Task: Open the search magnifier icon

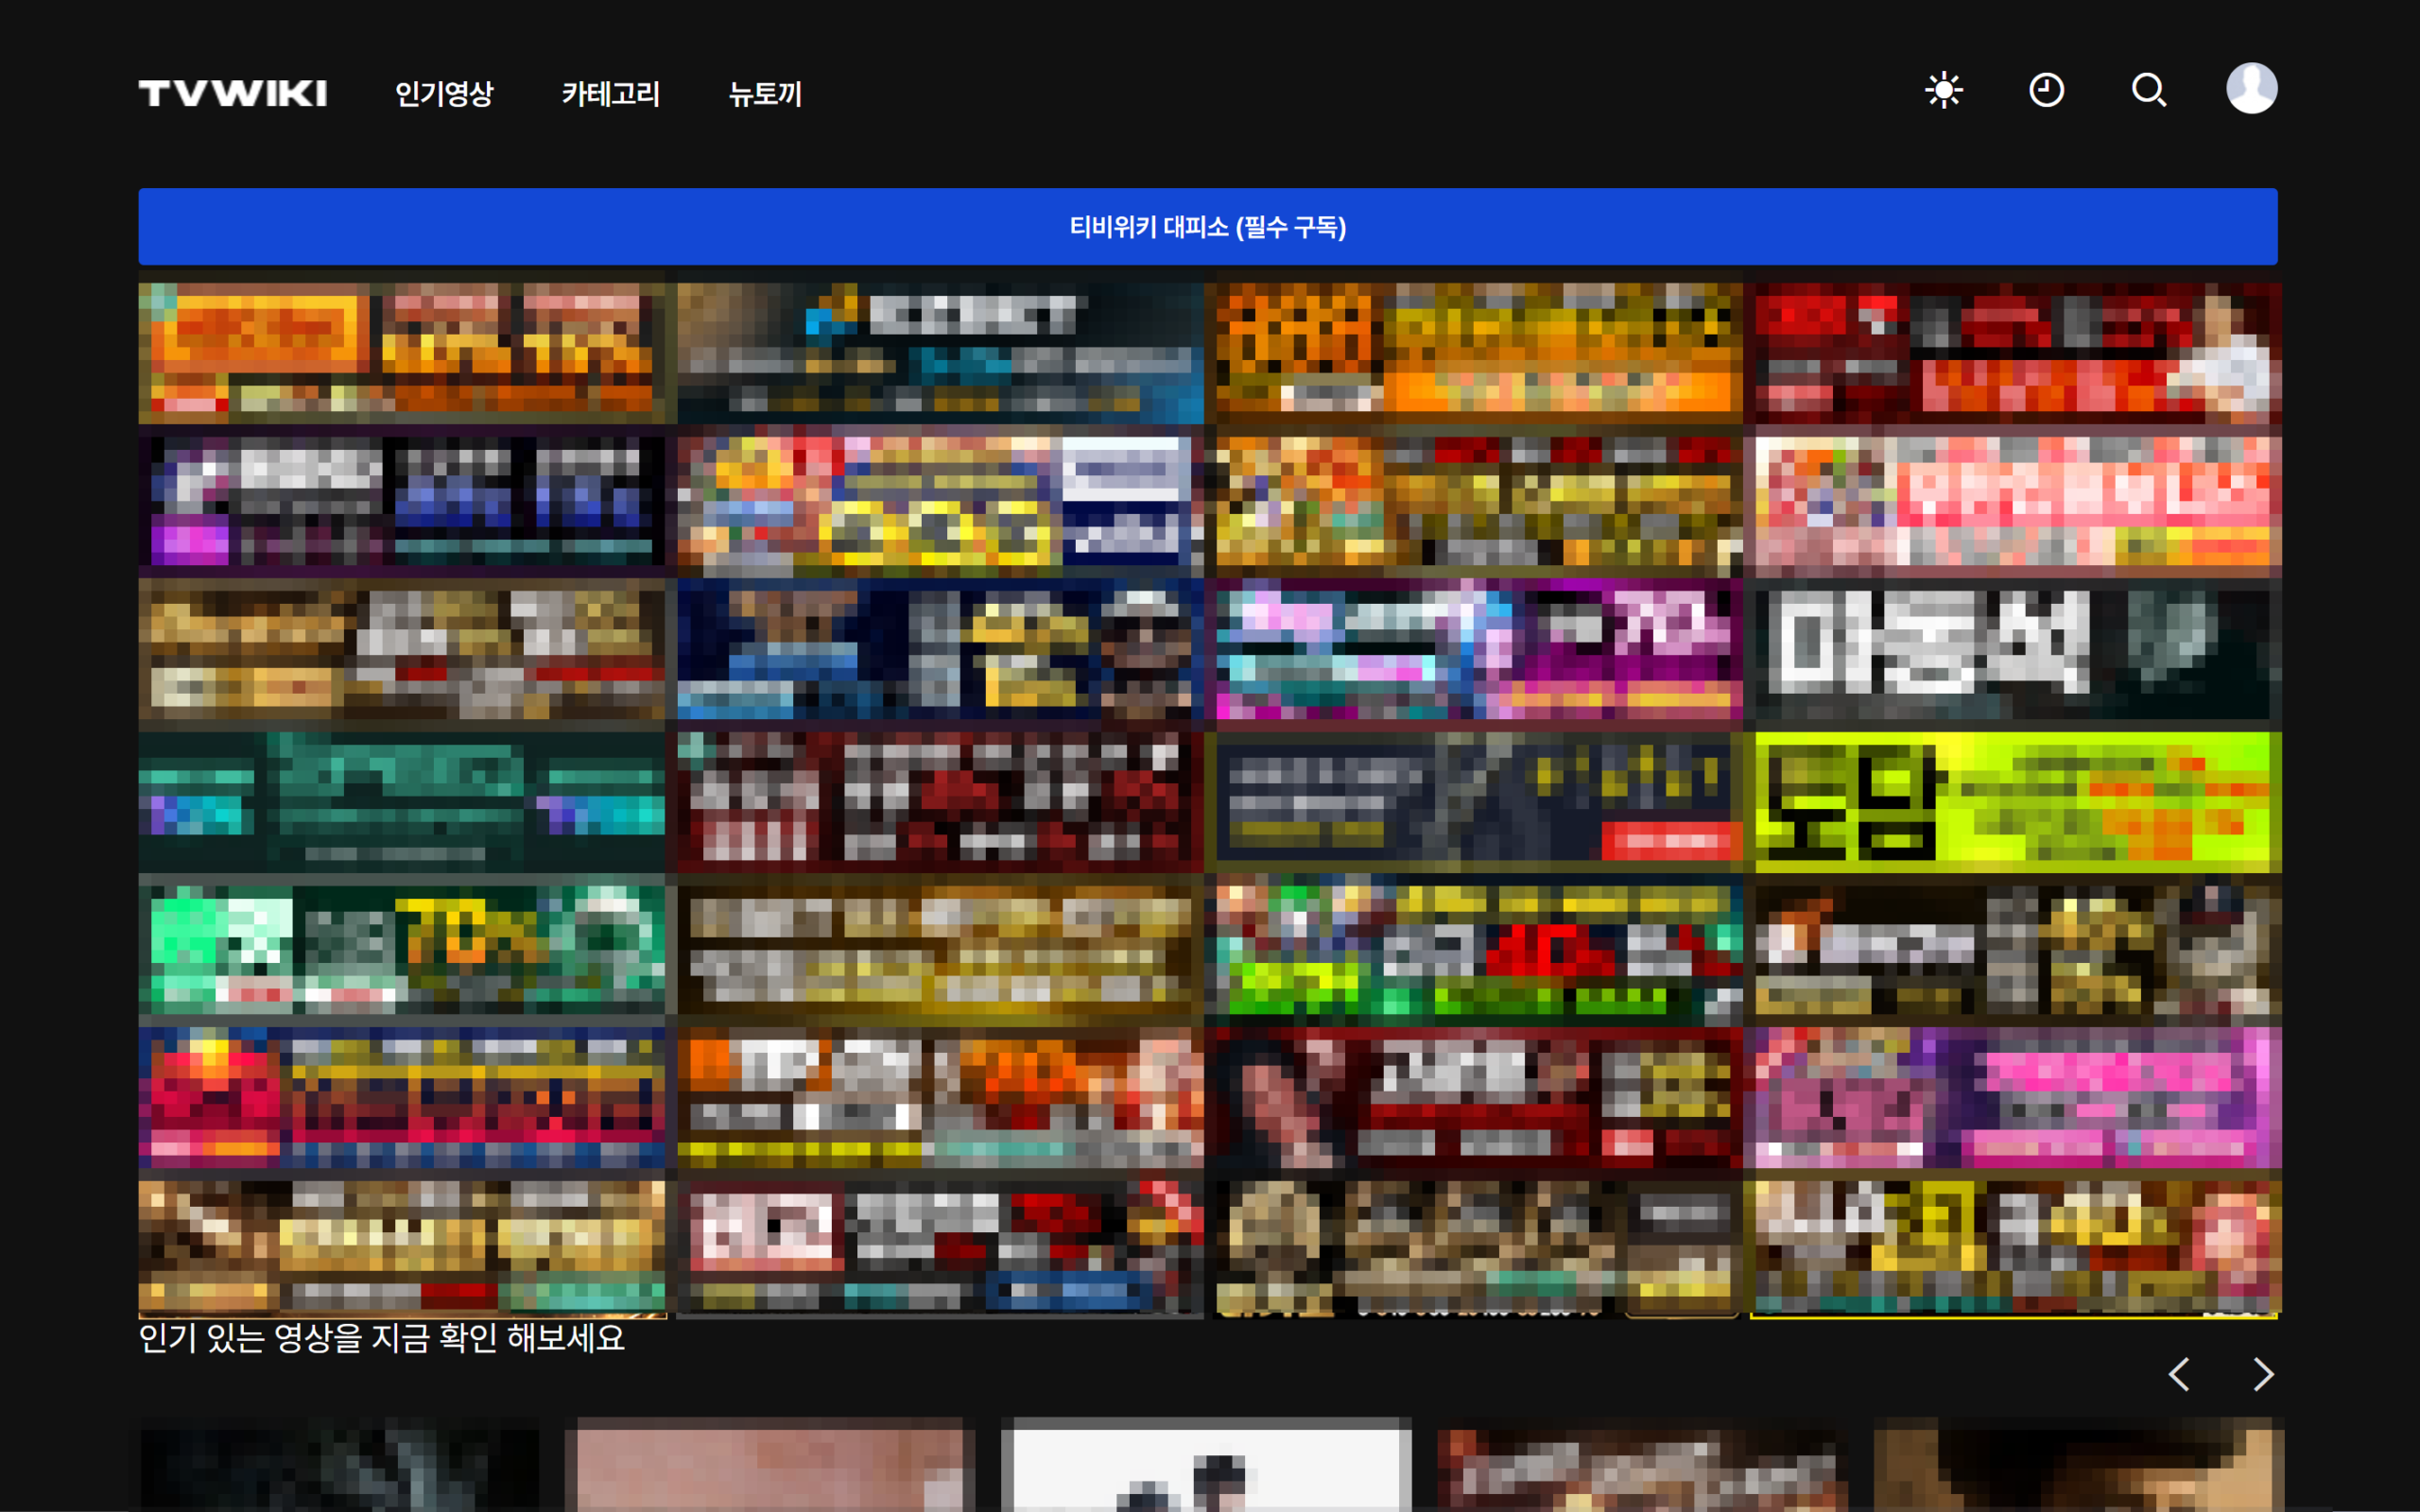Action: (x=2149, y=90)
